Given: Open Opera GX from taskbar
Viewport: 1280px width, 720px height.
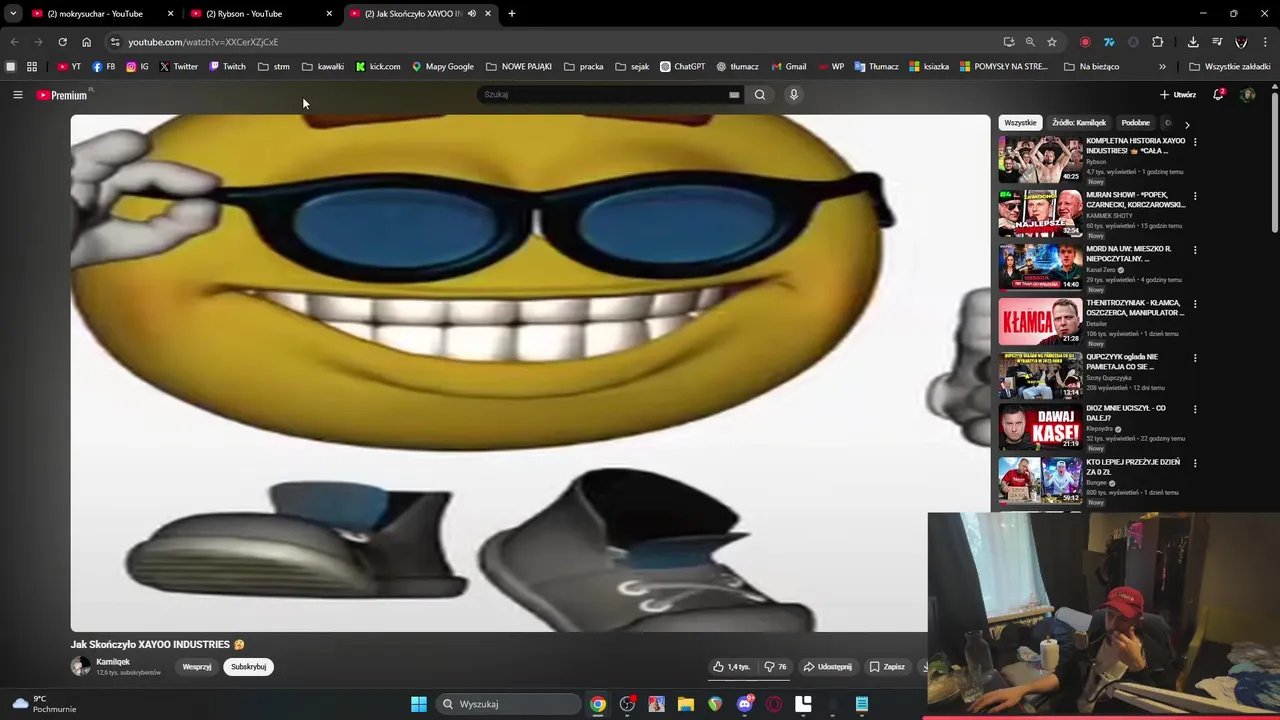Looking at the screenshot, I should coord(773,704).
